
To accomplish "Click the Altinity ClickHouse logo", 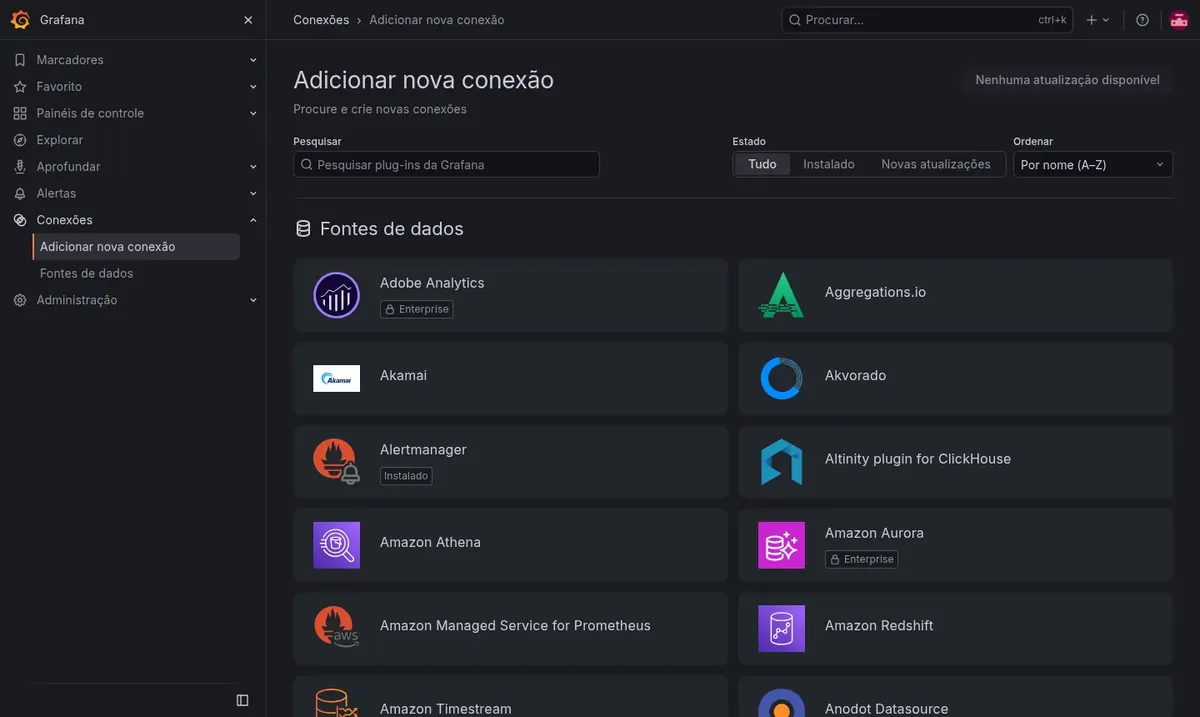I will tap(781, 461).
